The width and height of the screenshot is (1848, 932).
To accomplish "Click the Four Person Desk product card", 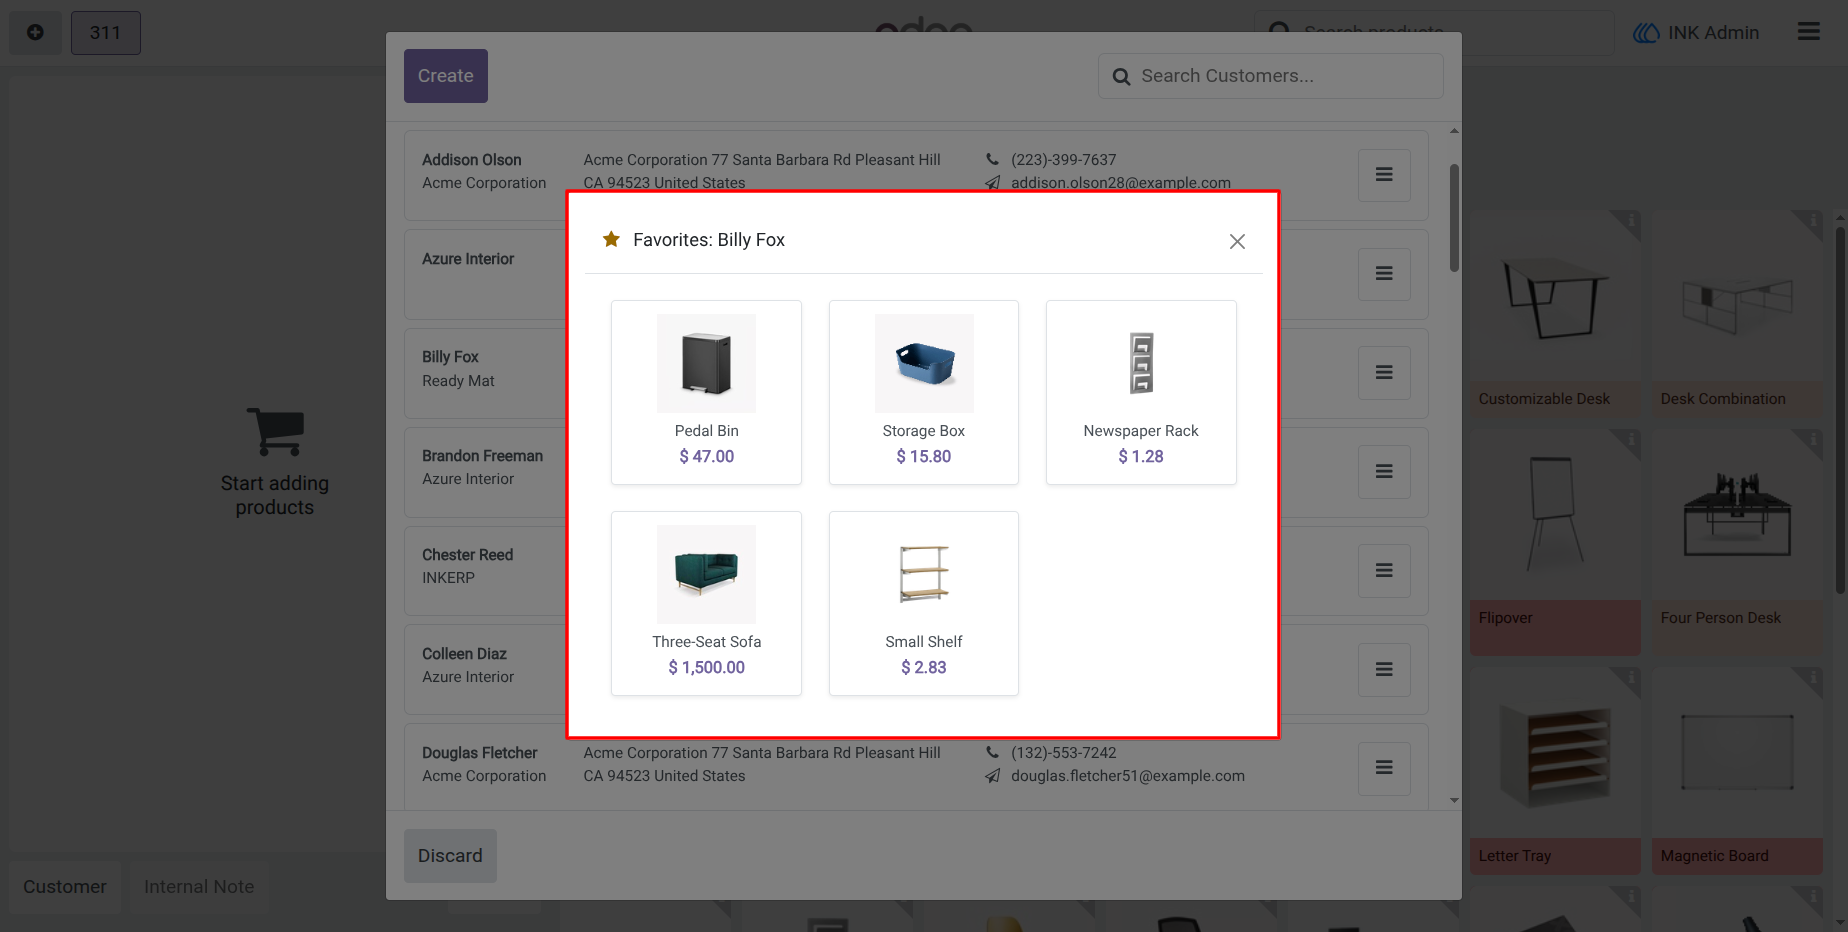I will (1737, 542).
